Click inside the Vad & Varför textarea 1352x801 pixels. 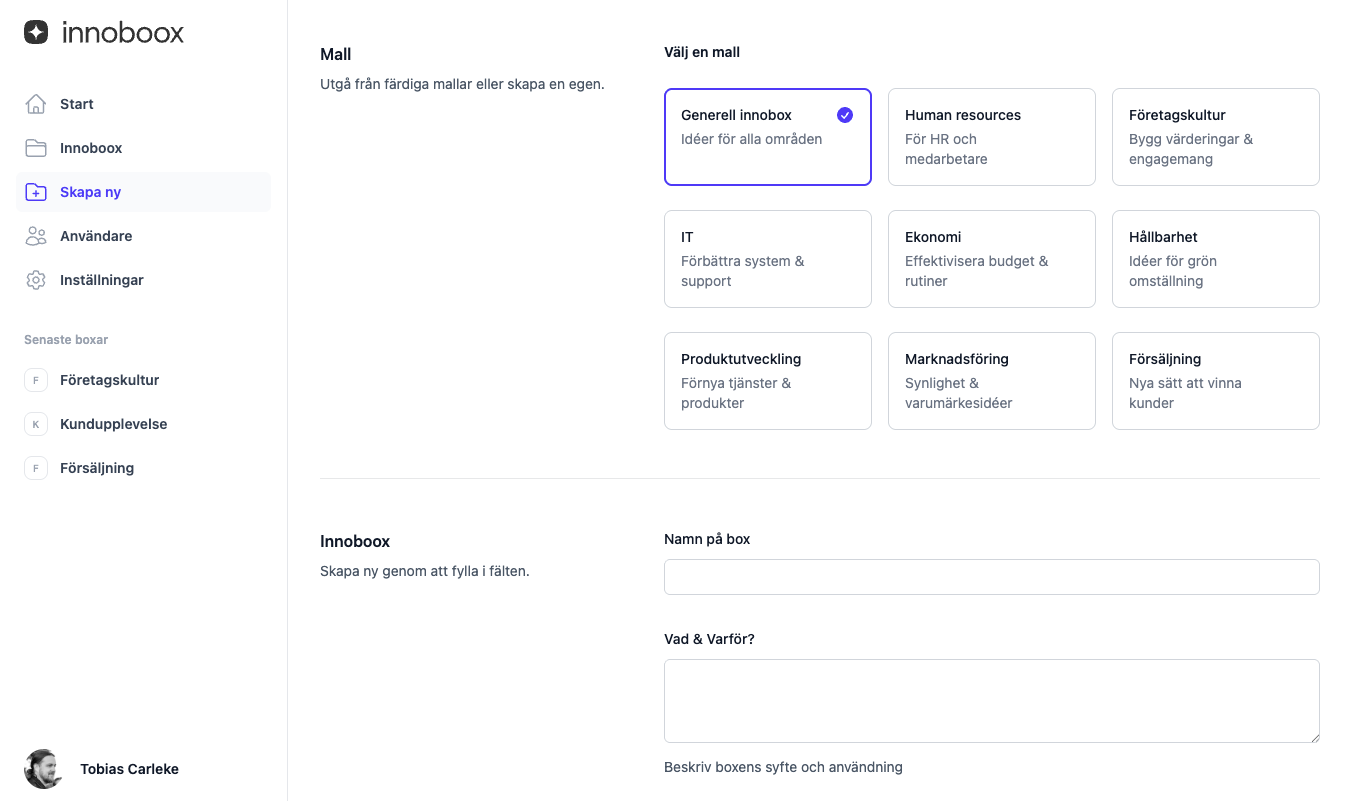pos(991,700)
